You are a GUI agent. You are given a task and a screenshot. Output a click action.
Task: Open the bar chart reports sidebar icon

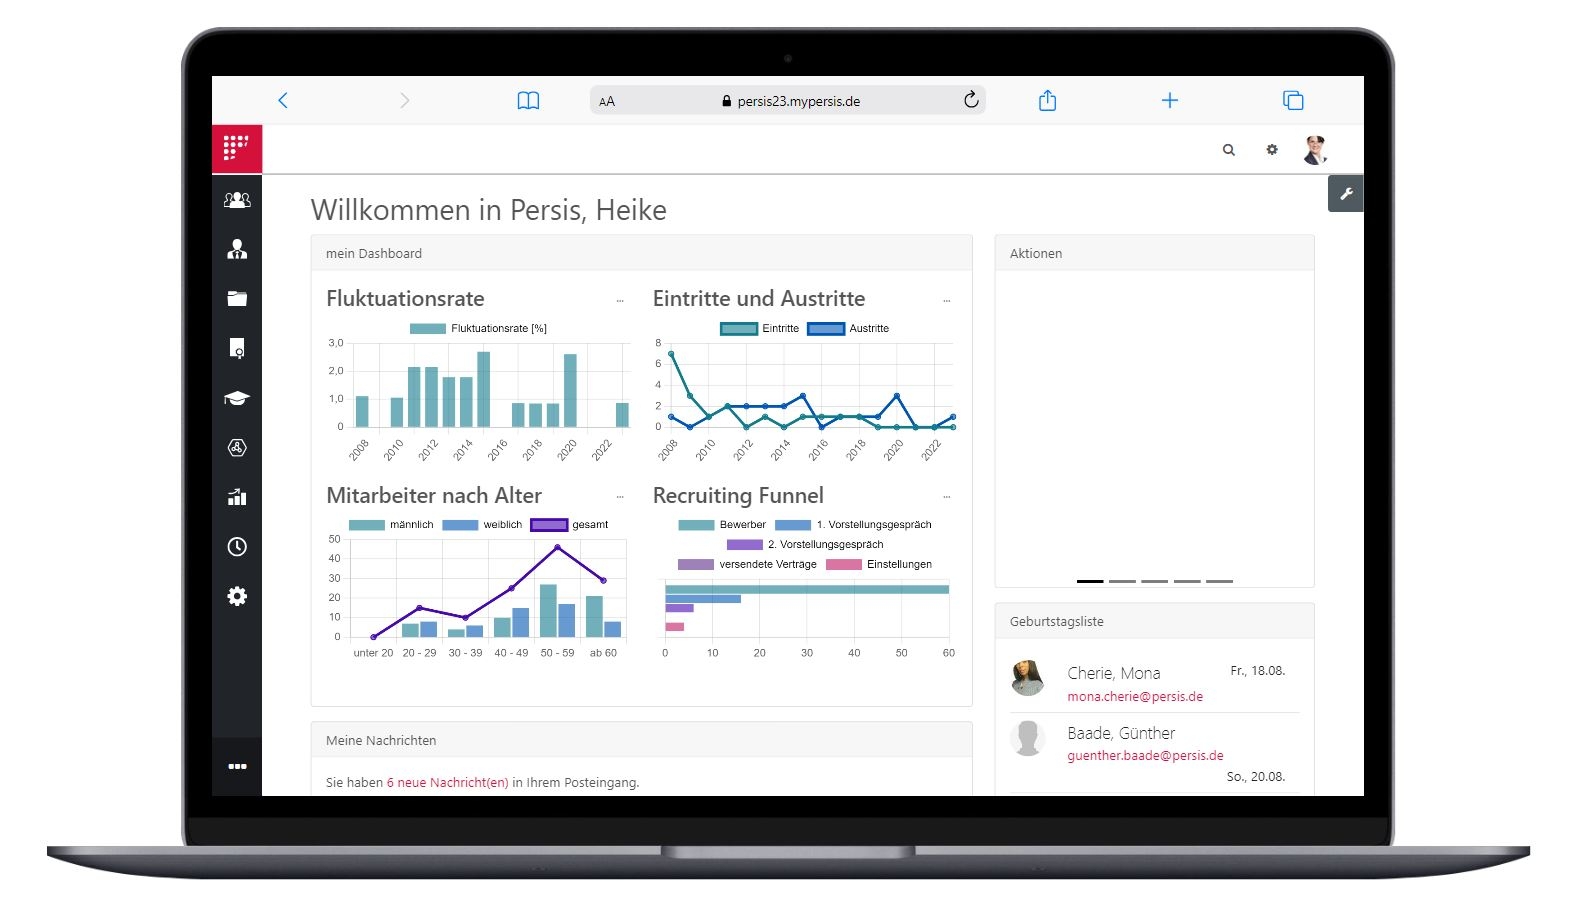(237, 497)
